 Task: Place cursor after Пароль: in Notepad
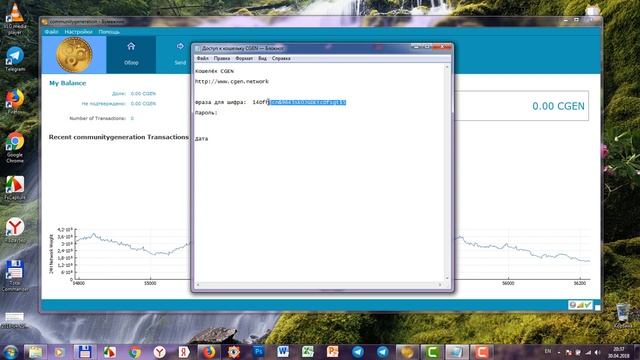pyautogui.click(x=218, y=113)
